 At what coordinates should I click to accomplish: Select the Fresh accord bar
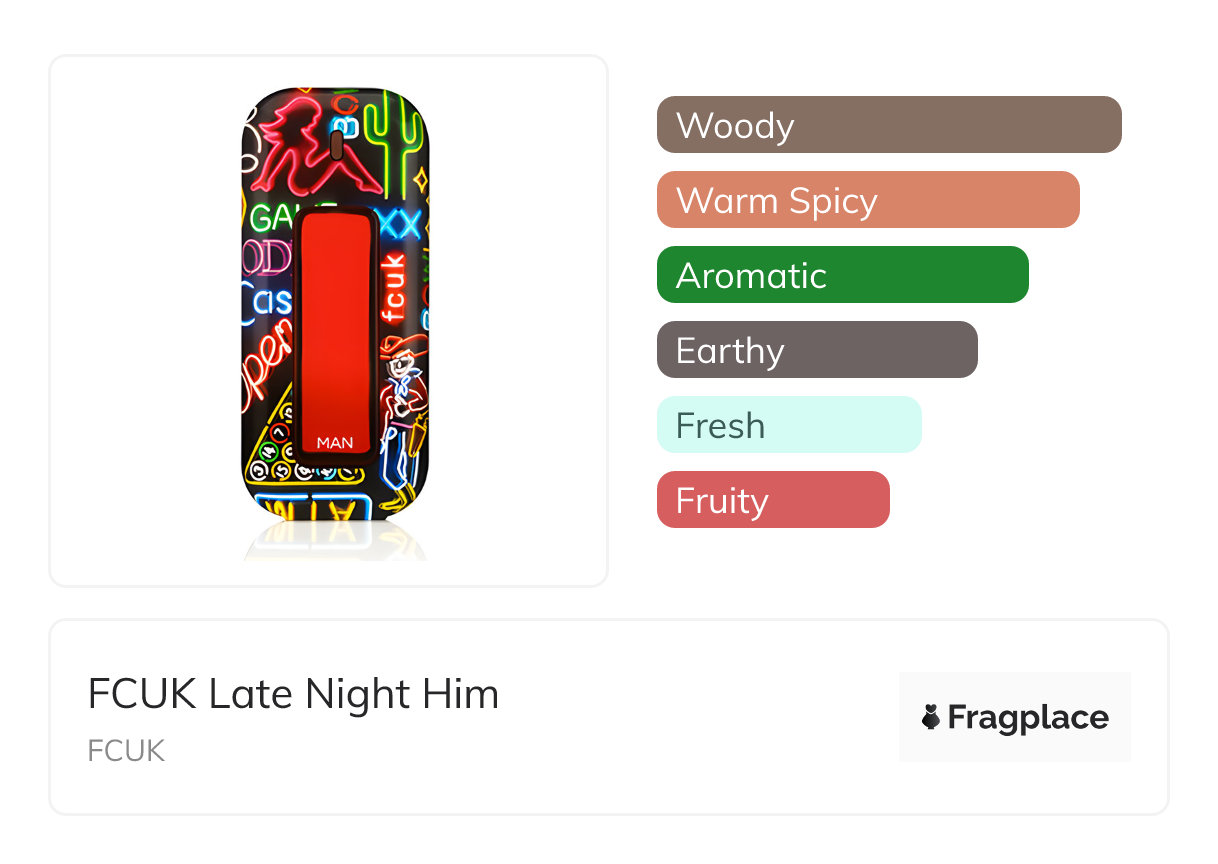(x=788, y=425)
